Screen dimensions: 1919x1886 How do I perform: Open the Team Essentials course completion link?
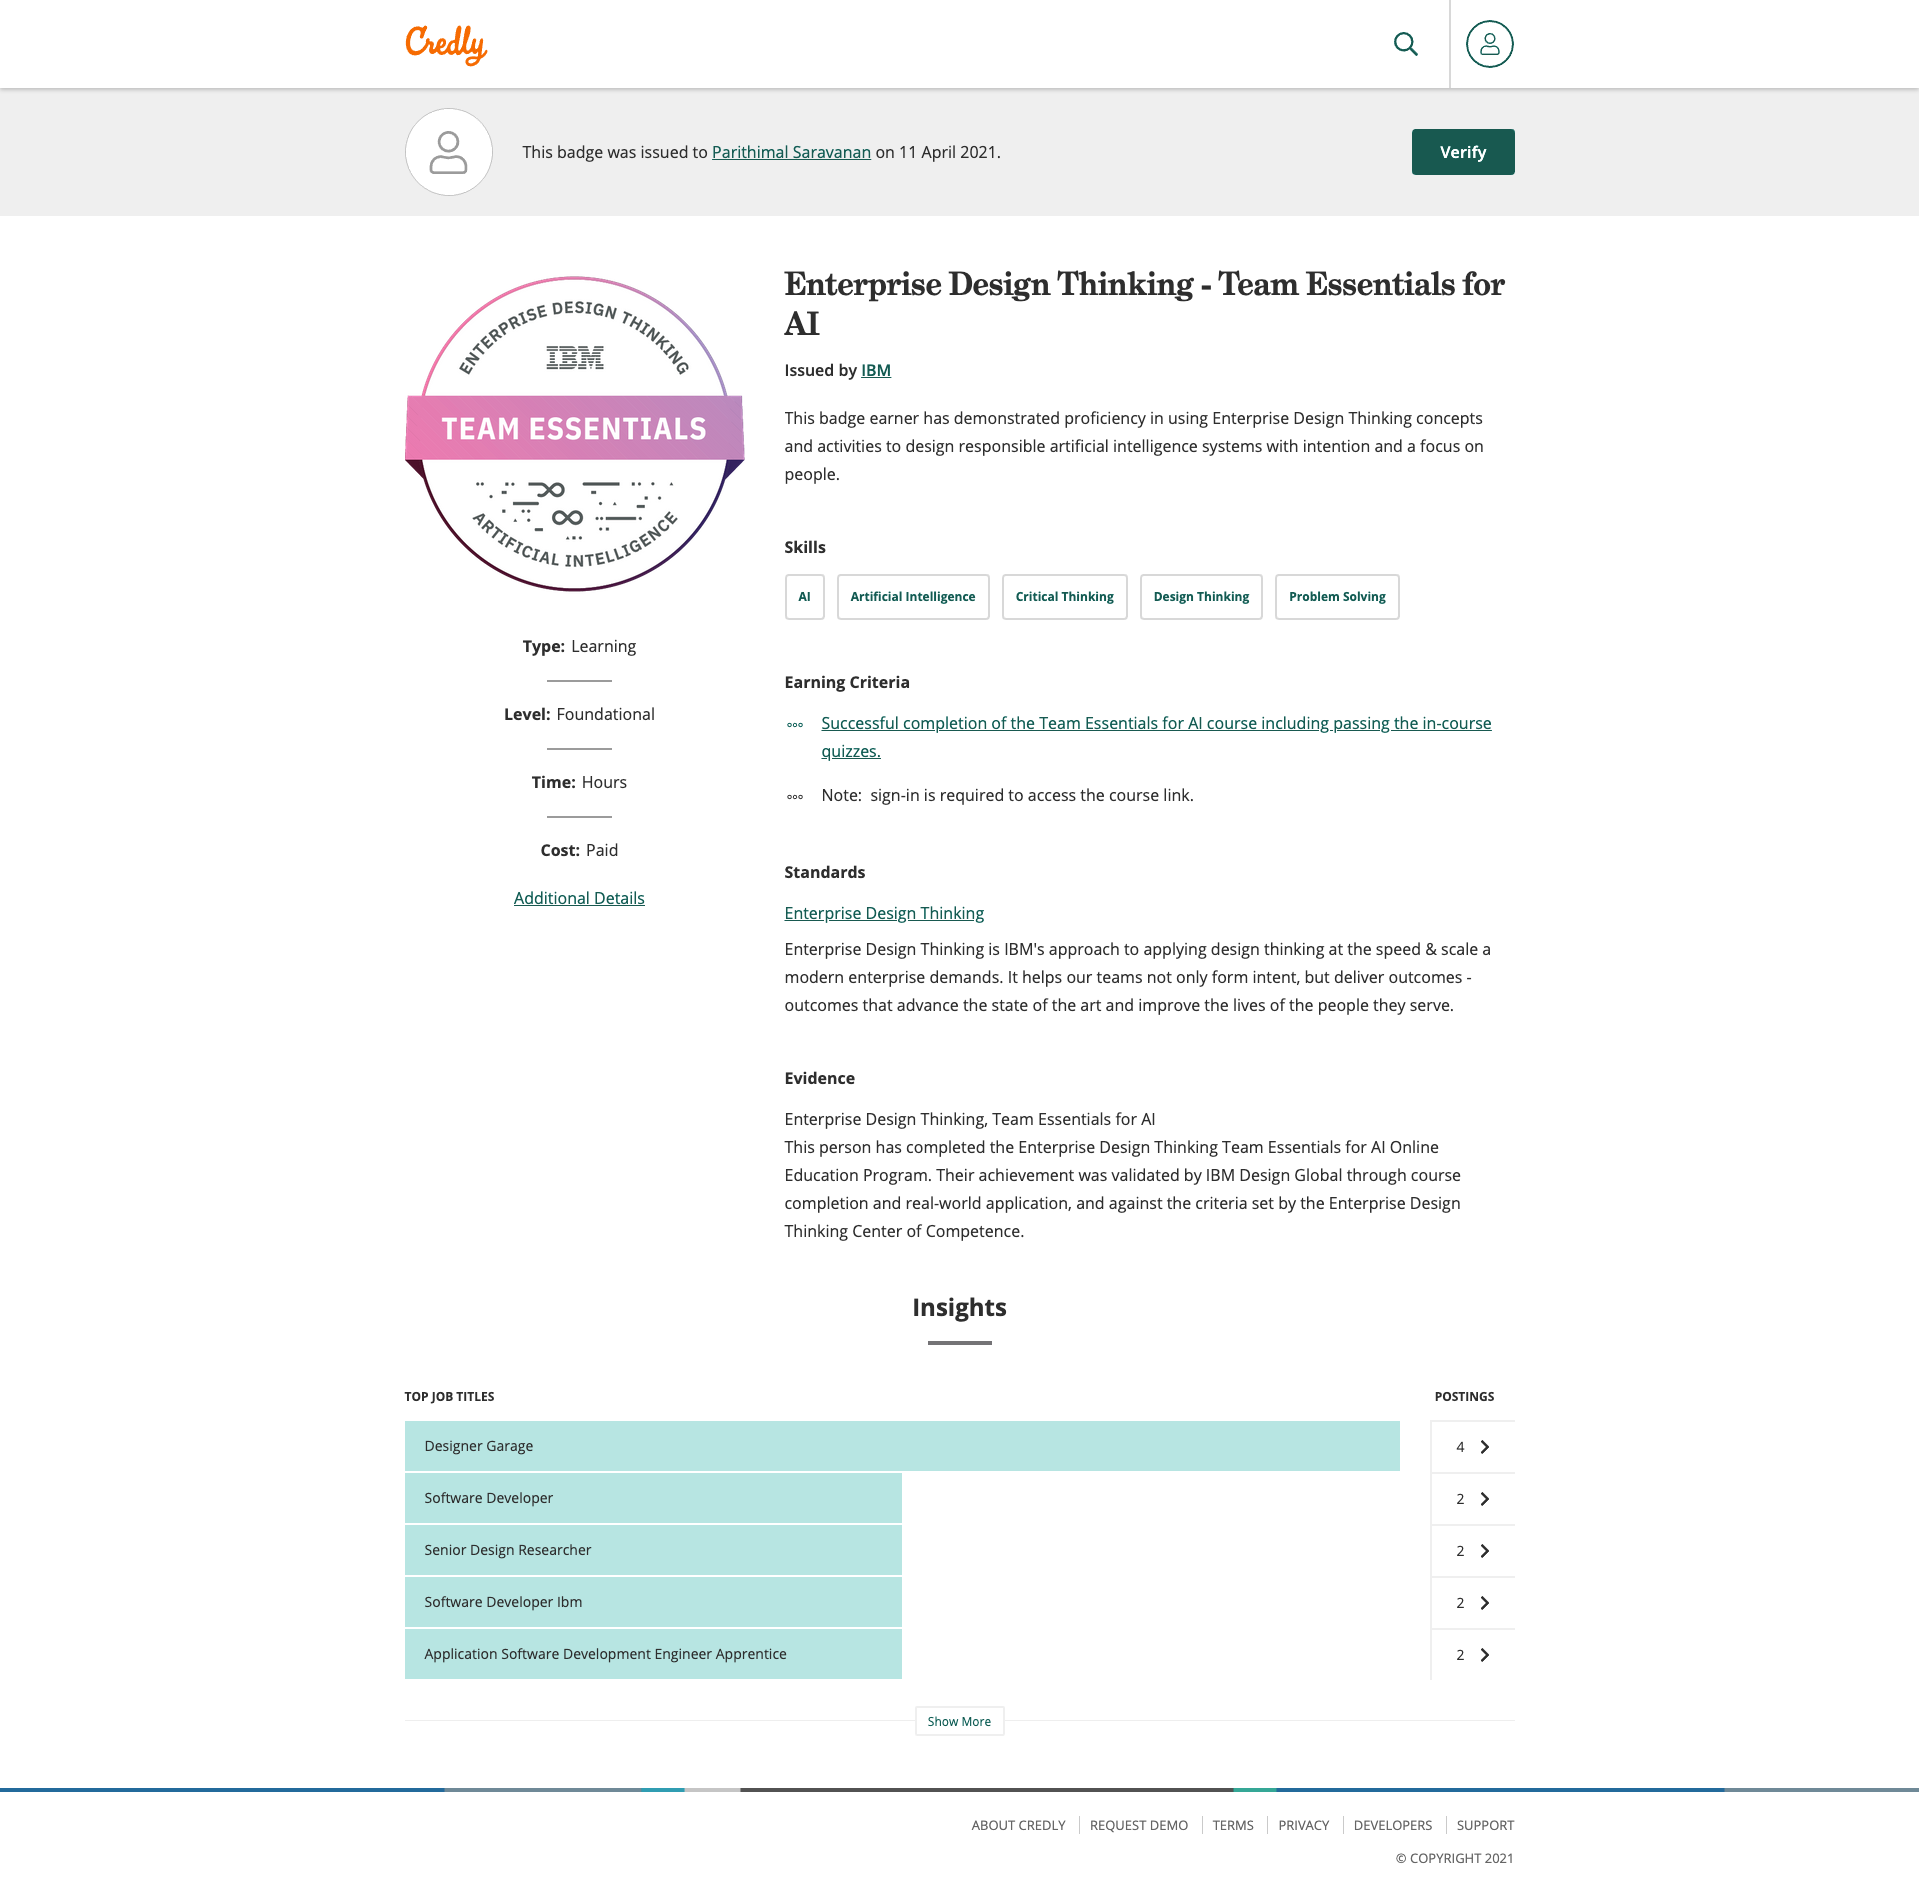pyautogui.click(x=1155, y=722)
